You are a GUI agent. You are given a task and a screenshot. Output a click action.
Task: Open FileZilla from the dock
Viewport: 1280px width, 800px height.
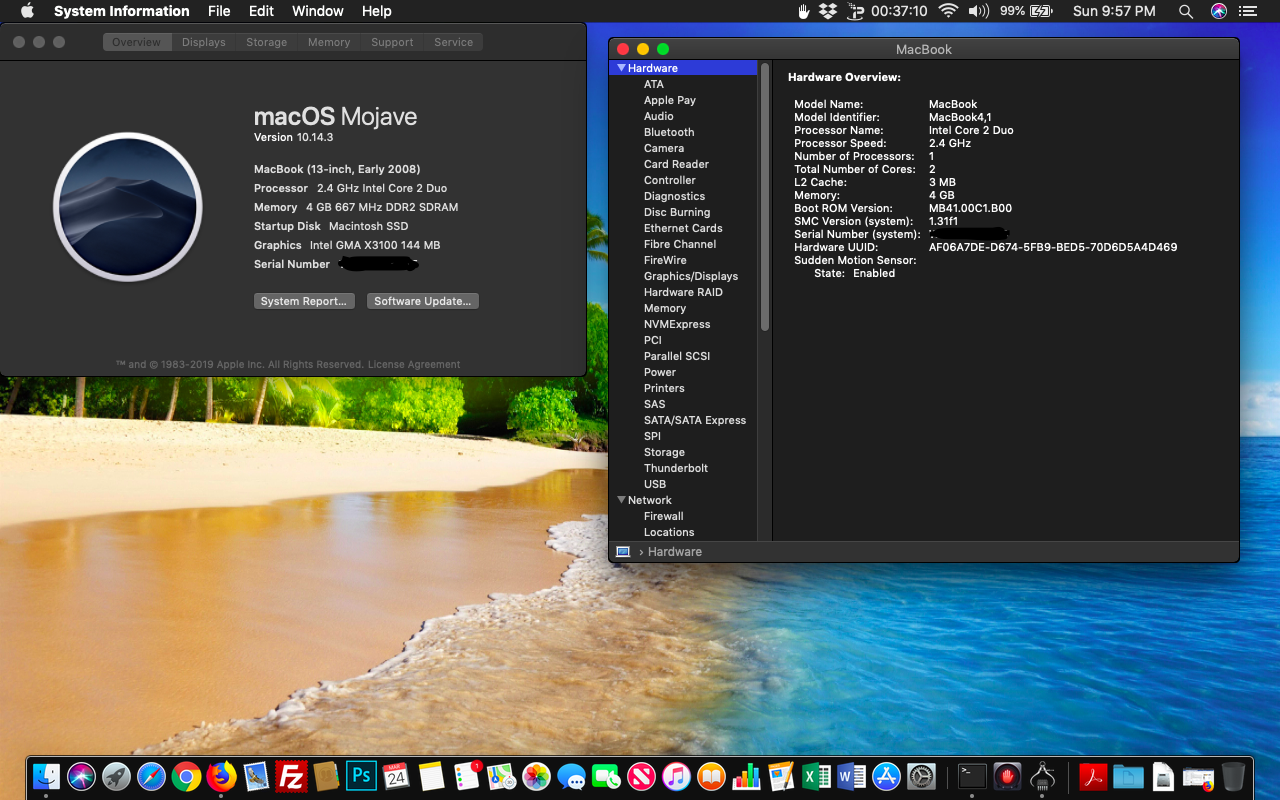click(x=291, y=776)
